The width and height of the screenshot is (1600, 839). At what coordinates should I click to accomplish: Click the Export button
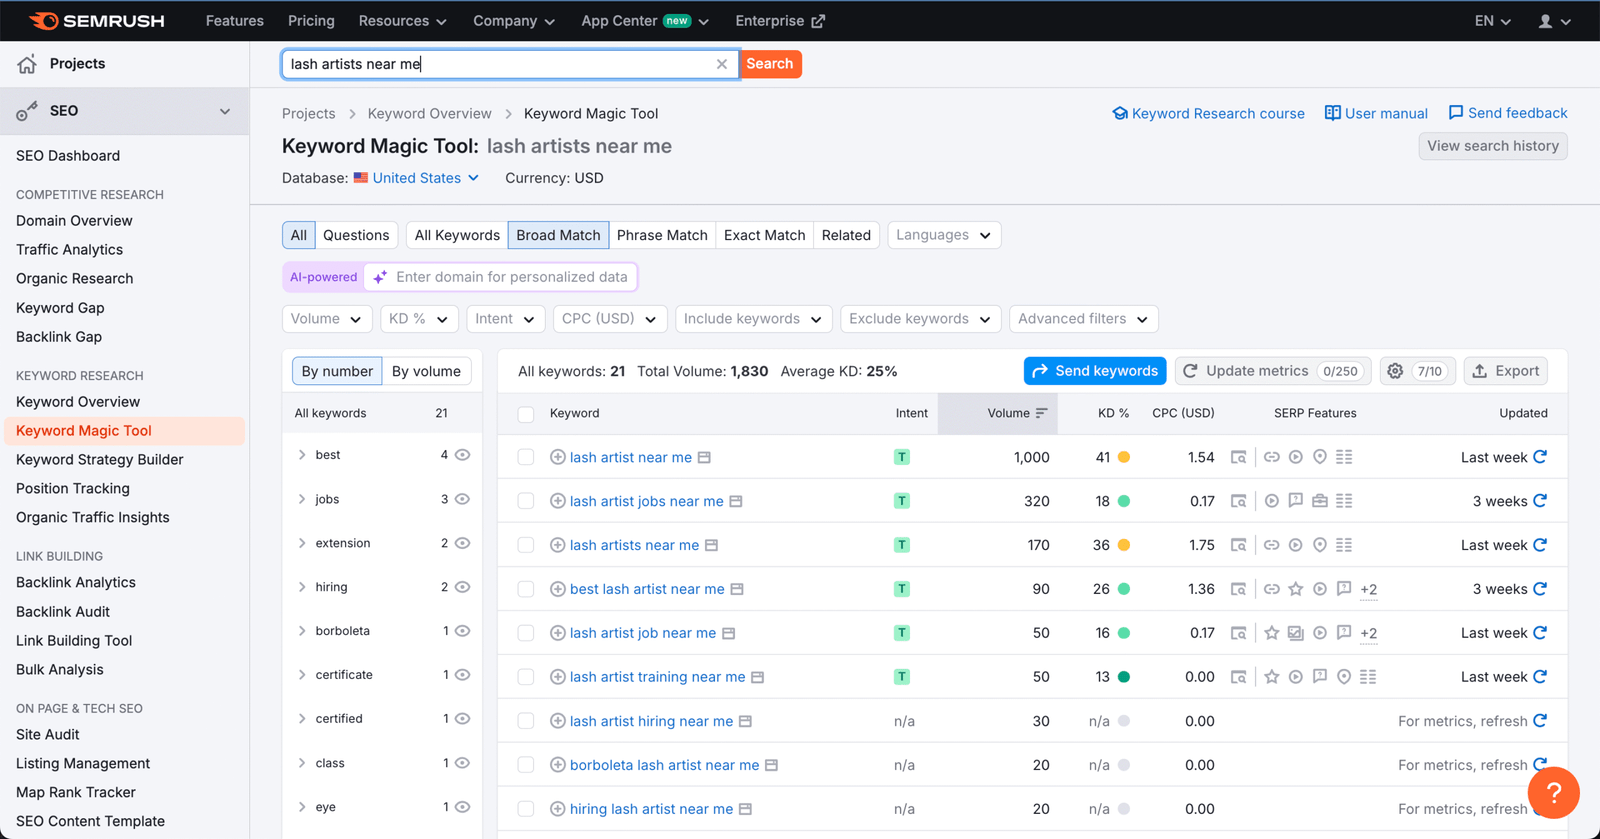click(1506, 371)
